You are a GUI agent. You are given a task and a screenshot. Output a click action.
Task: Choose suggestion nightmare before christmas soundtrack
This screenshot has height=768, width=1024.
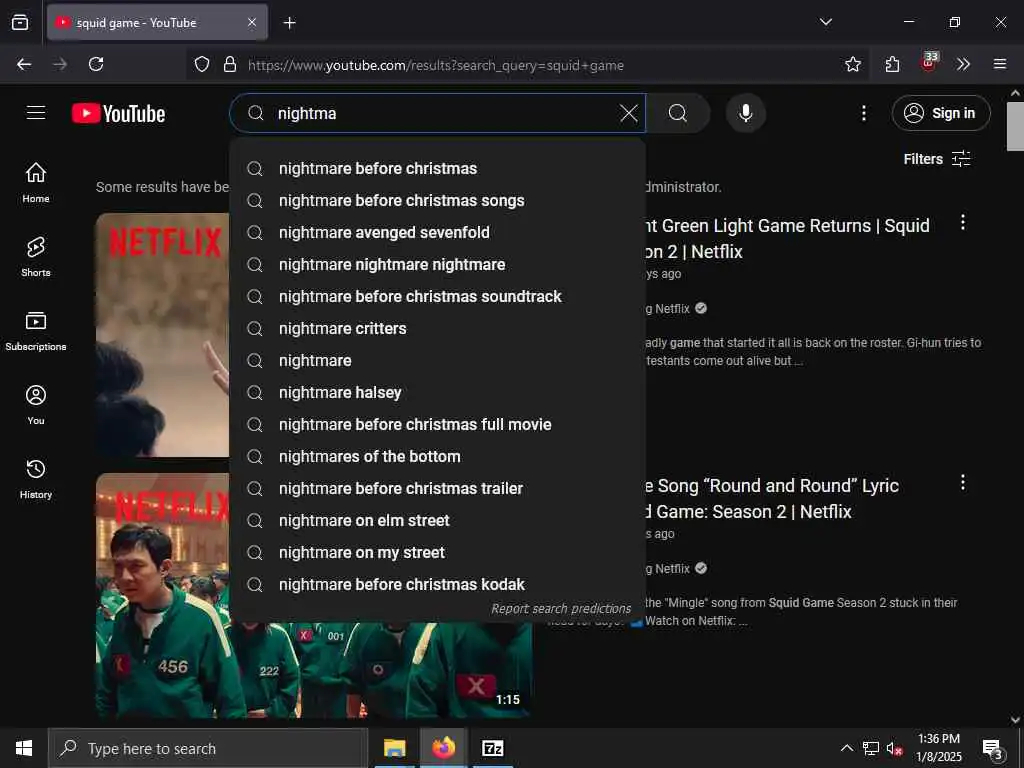438,296
